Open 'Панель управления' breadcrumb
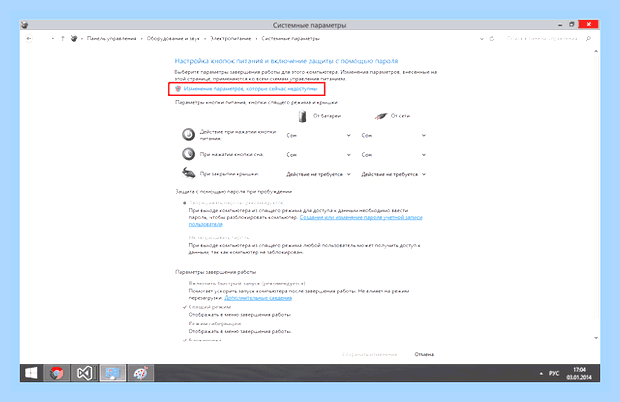 tap(111, 39)
